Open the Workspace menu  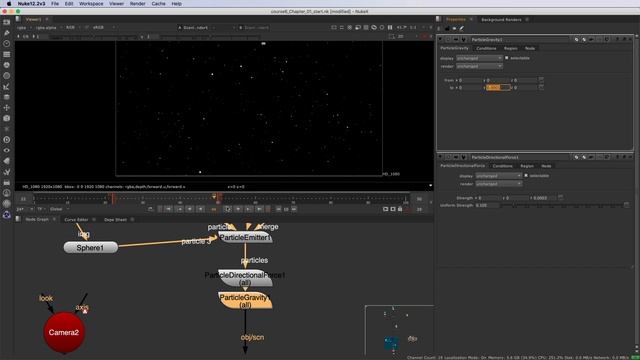click(x=91, y=4)
